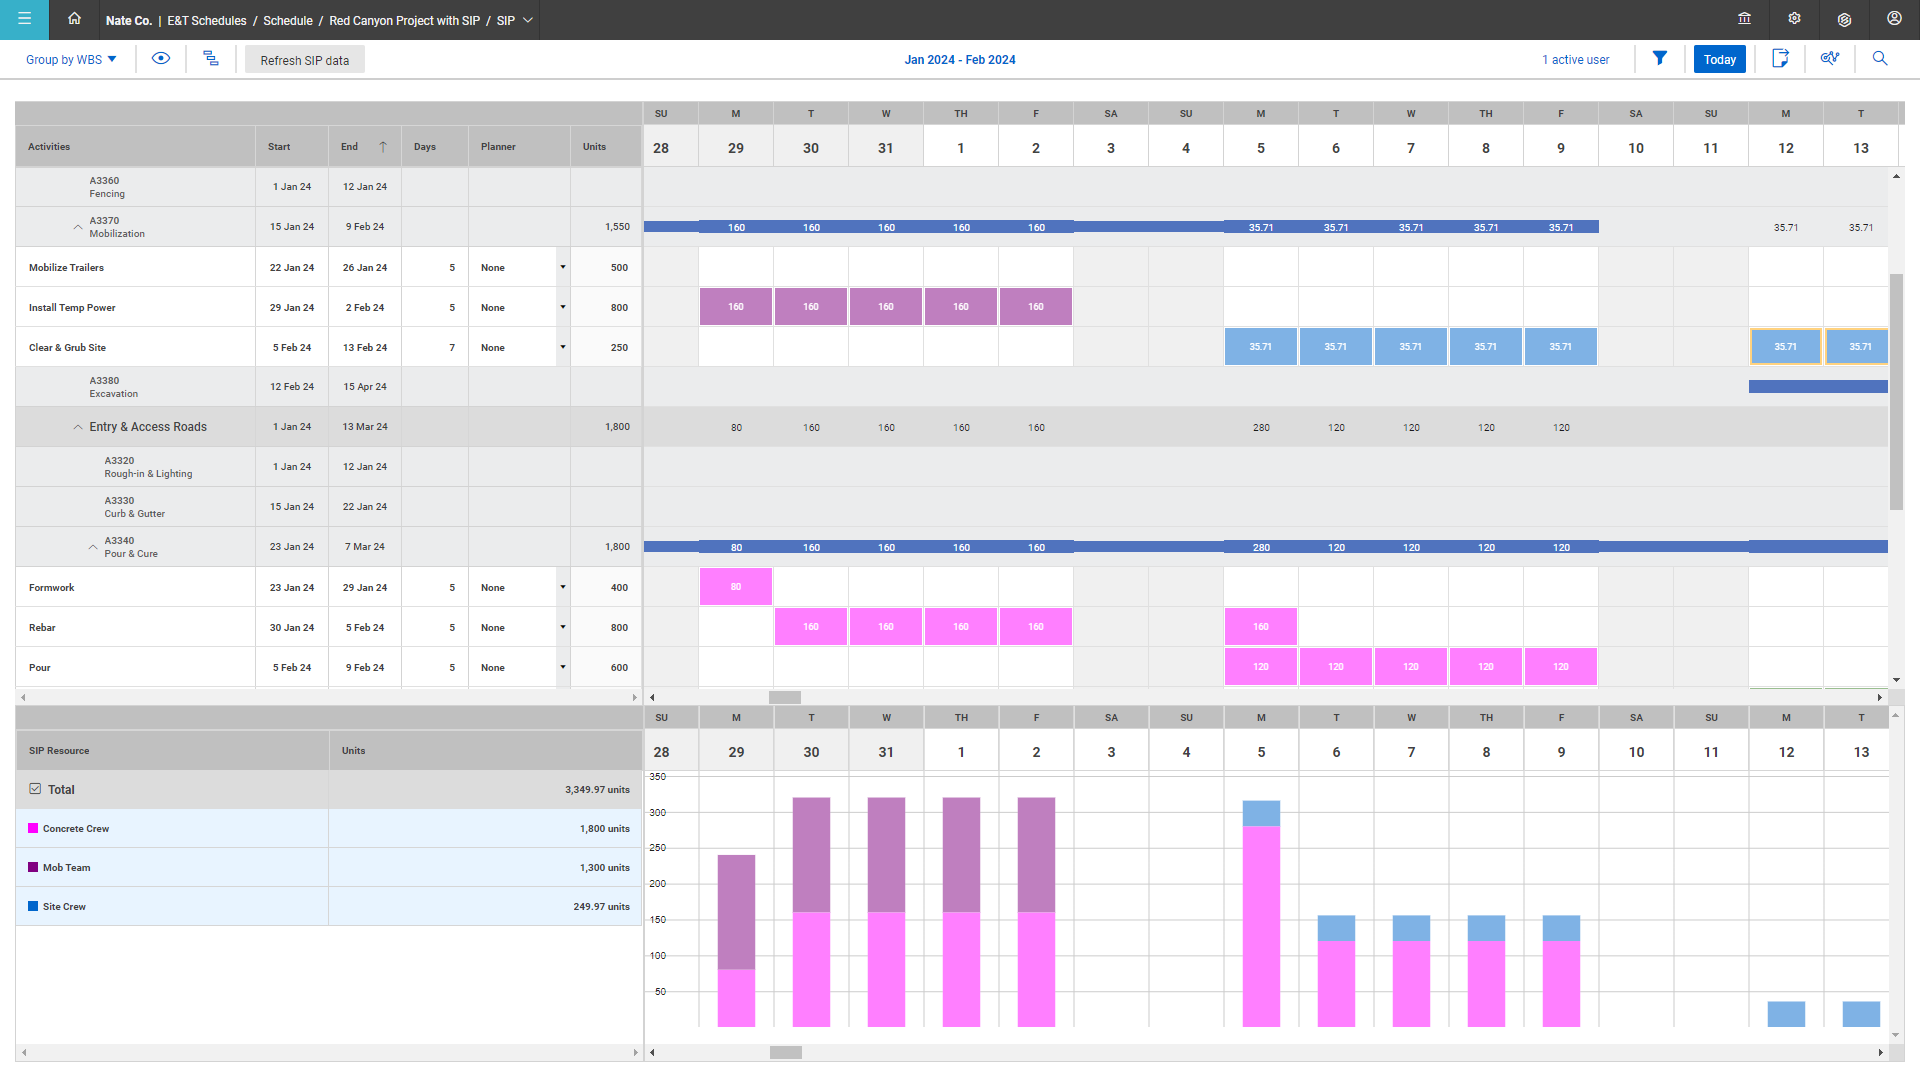Click E&T Schedules in the breadcrumb
This screenshot has width=1920, height=1080.
coord(205,20)
